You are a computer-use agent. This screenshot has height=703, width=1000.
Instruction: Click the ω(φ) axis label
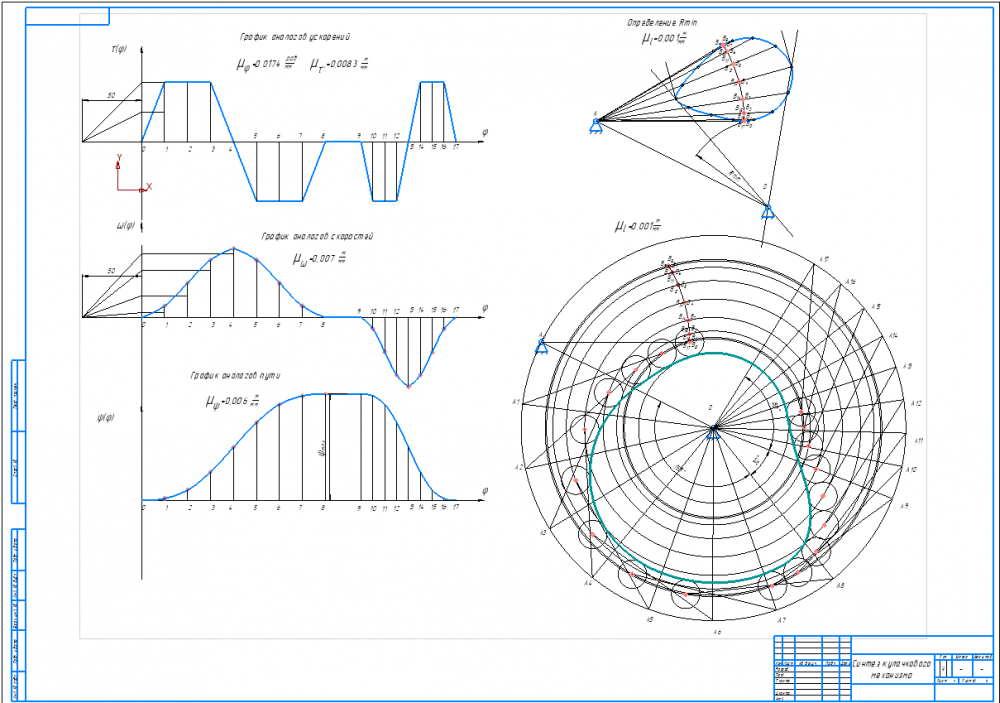(125, 225)
